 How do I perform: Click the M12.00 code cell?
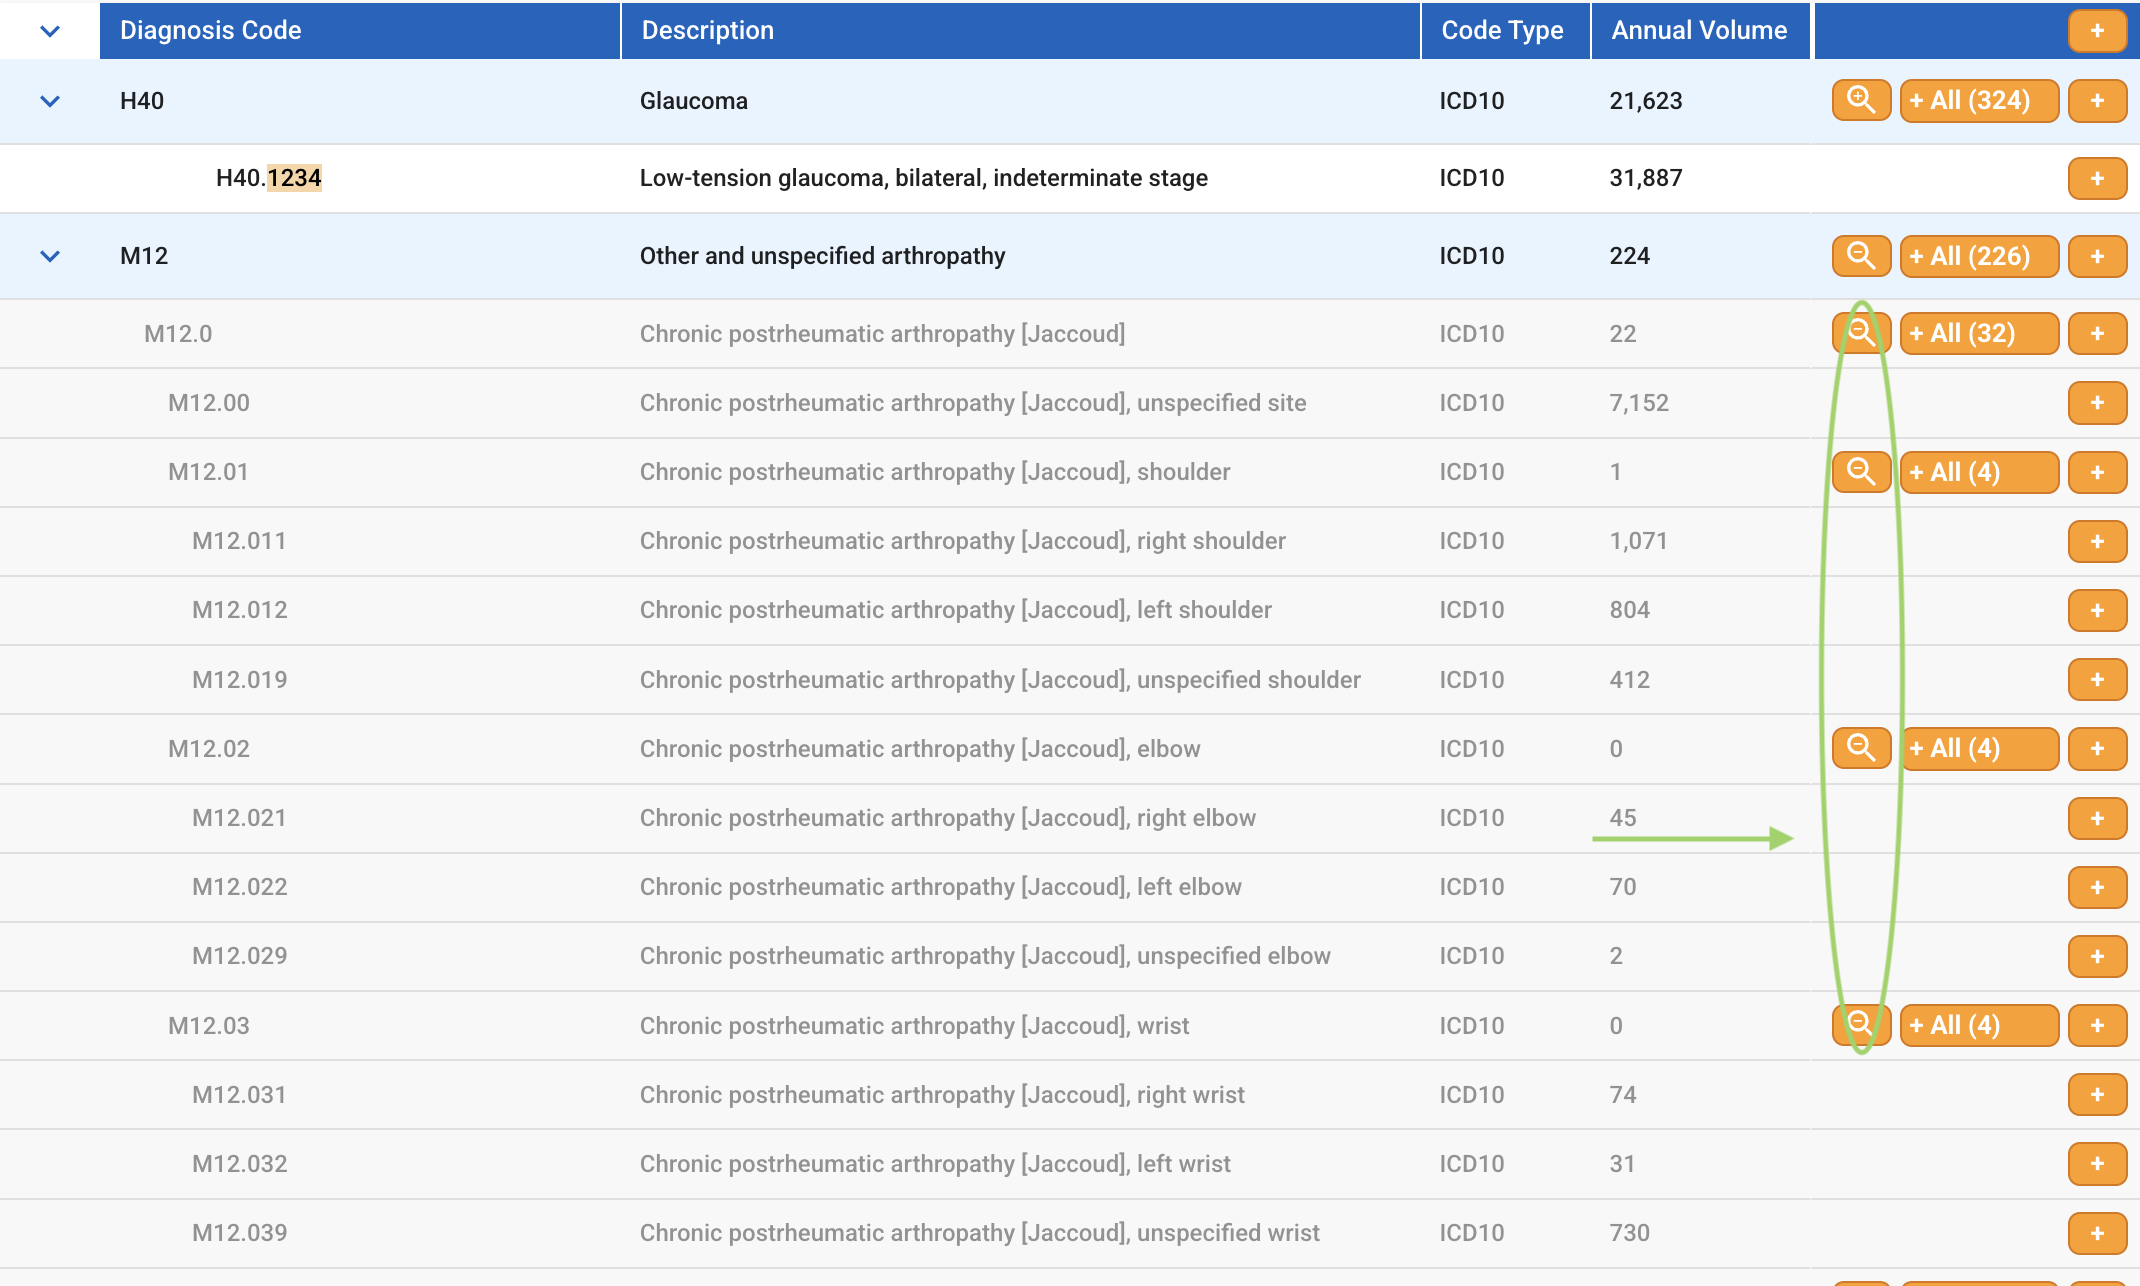coord(209,403)
